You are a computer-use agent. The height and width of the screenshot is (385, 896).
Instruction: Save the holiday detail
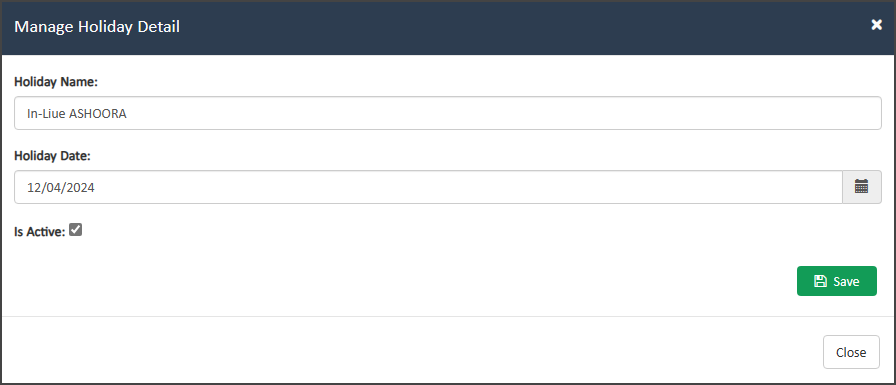[x=837, y=281]
